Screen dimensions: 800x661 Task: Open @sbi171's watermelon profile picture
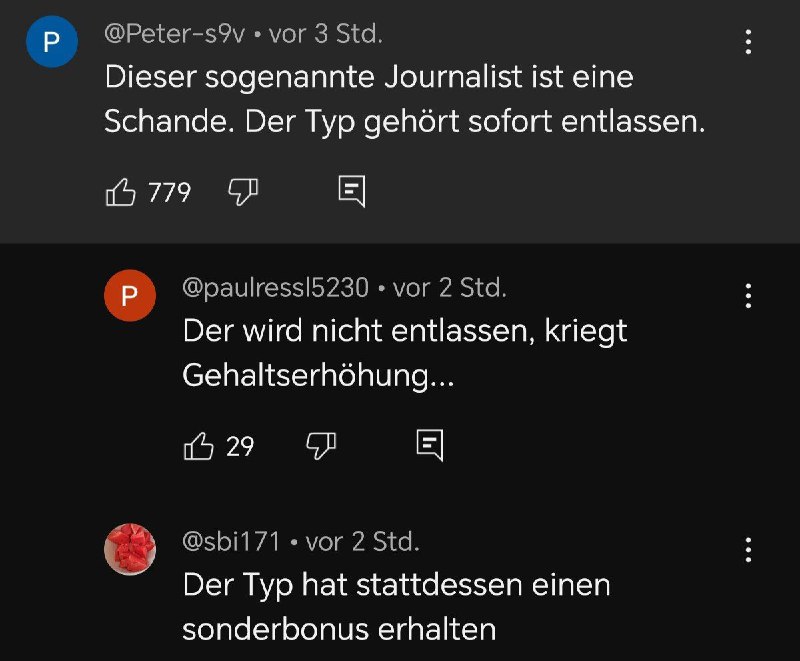[130, 549]
